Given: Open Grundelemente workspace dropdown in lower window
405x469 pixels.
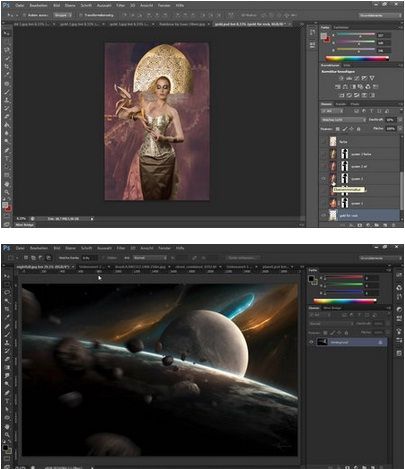Looking at the screenshot, I should pyautogui.click(x=380, y=258).
